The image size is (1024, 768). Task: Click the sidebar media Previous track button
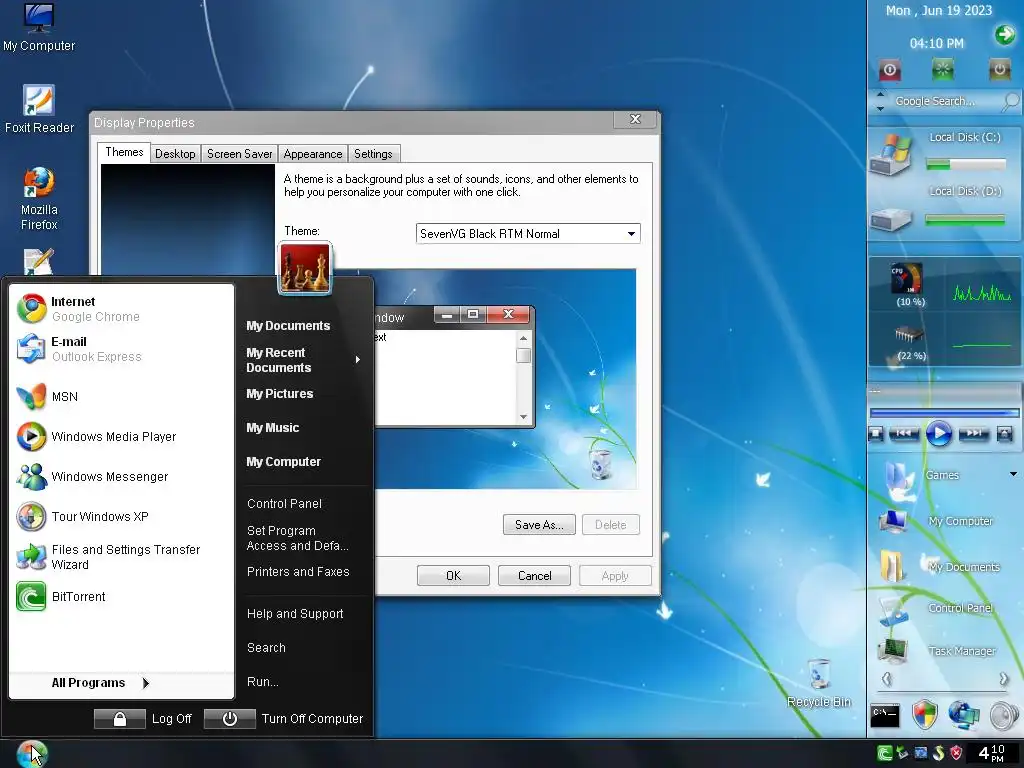coord(904,433)
